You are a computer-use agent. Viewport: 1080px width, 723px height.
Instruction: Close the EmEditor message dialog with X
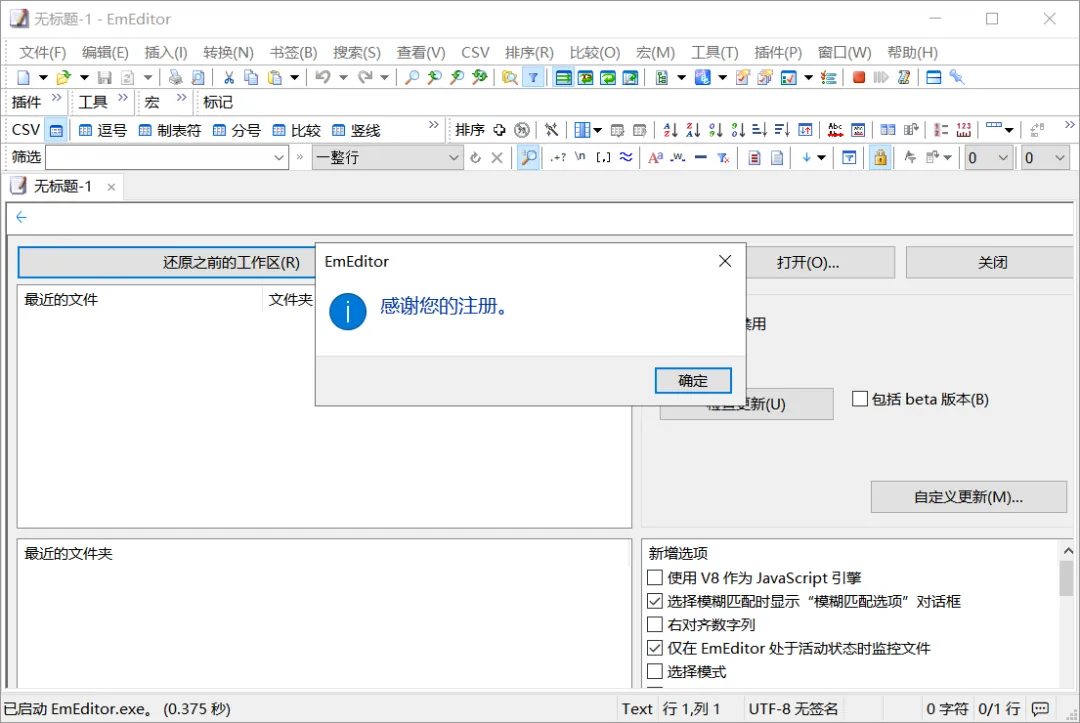725,261
